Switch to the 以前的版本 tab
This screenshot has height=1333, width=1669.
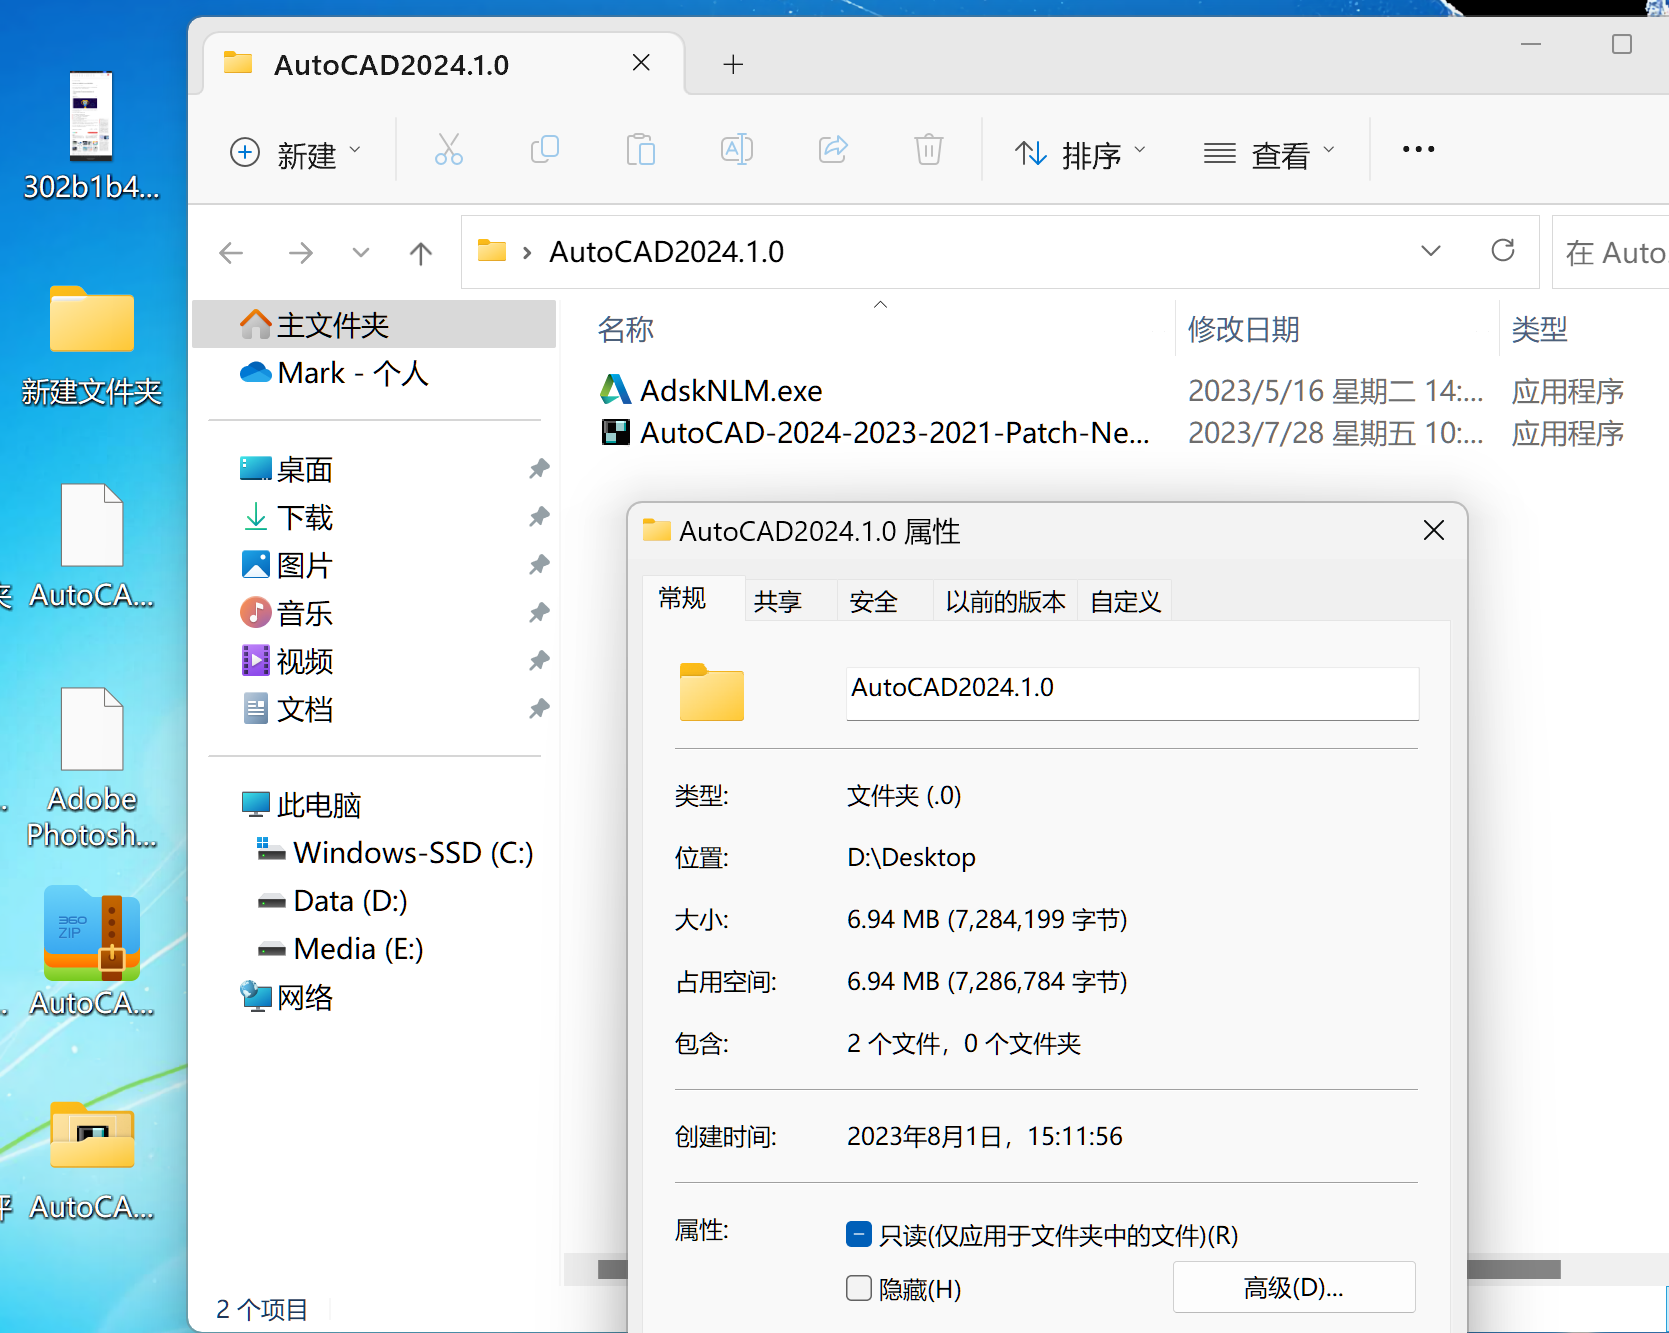point(1004,600)
